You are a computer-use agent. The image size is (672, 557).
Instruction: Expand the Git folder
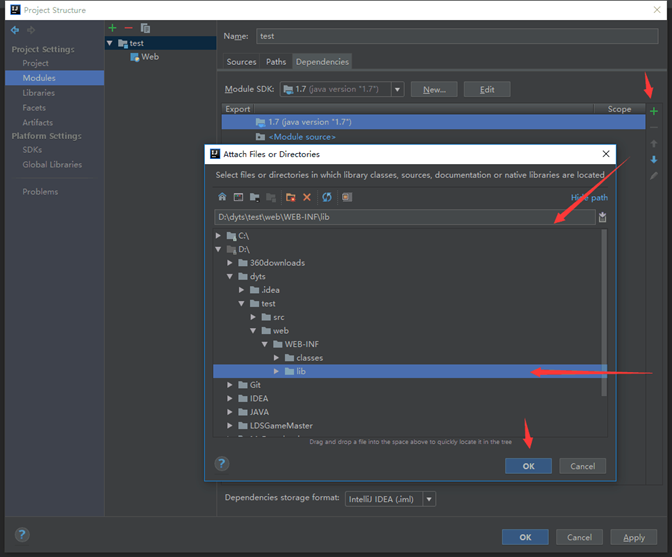point(230,385)
